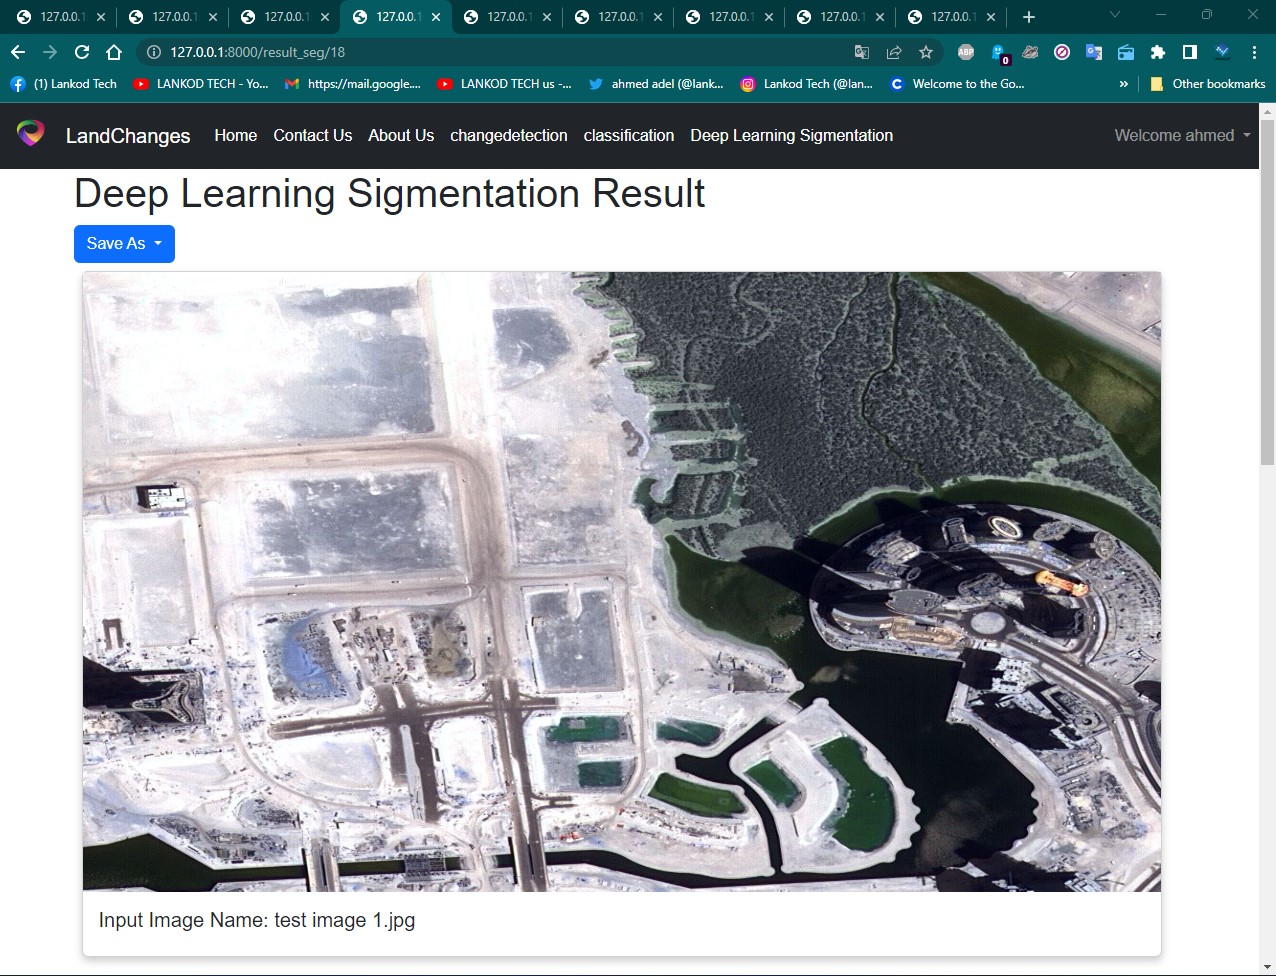The width and height of the screenshot is (1276, 976).
Task: Click the blue radio extension icon
Action: pyautogui.click(x=1126, y=52)
